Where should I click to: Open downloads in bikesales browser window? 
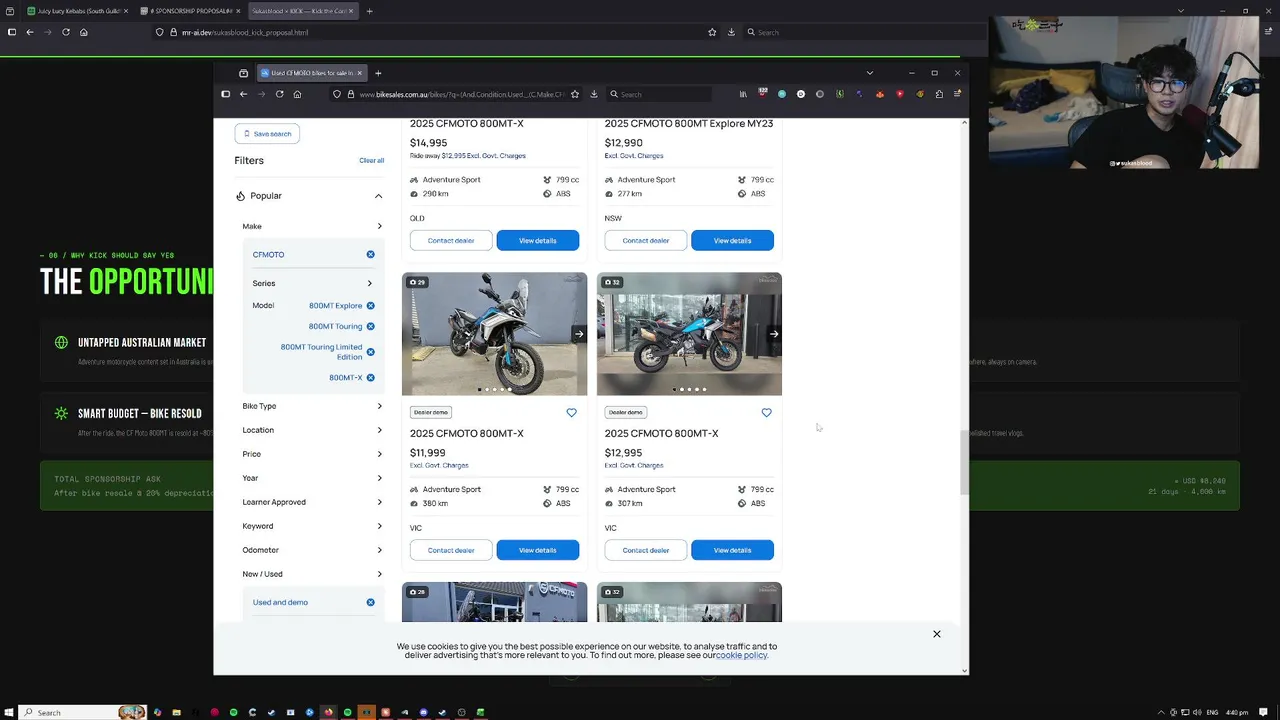(594, 94)
